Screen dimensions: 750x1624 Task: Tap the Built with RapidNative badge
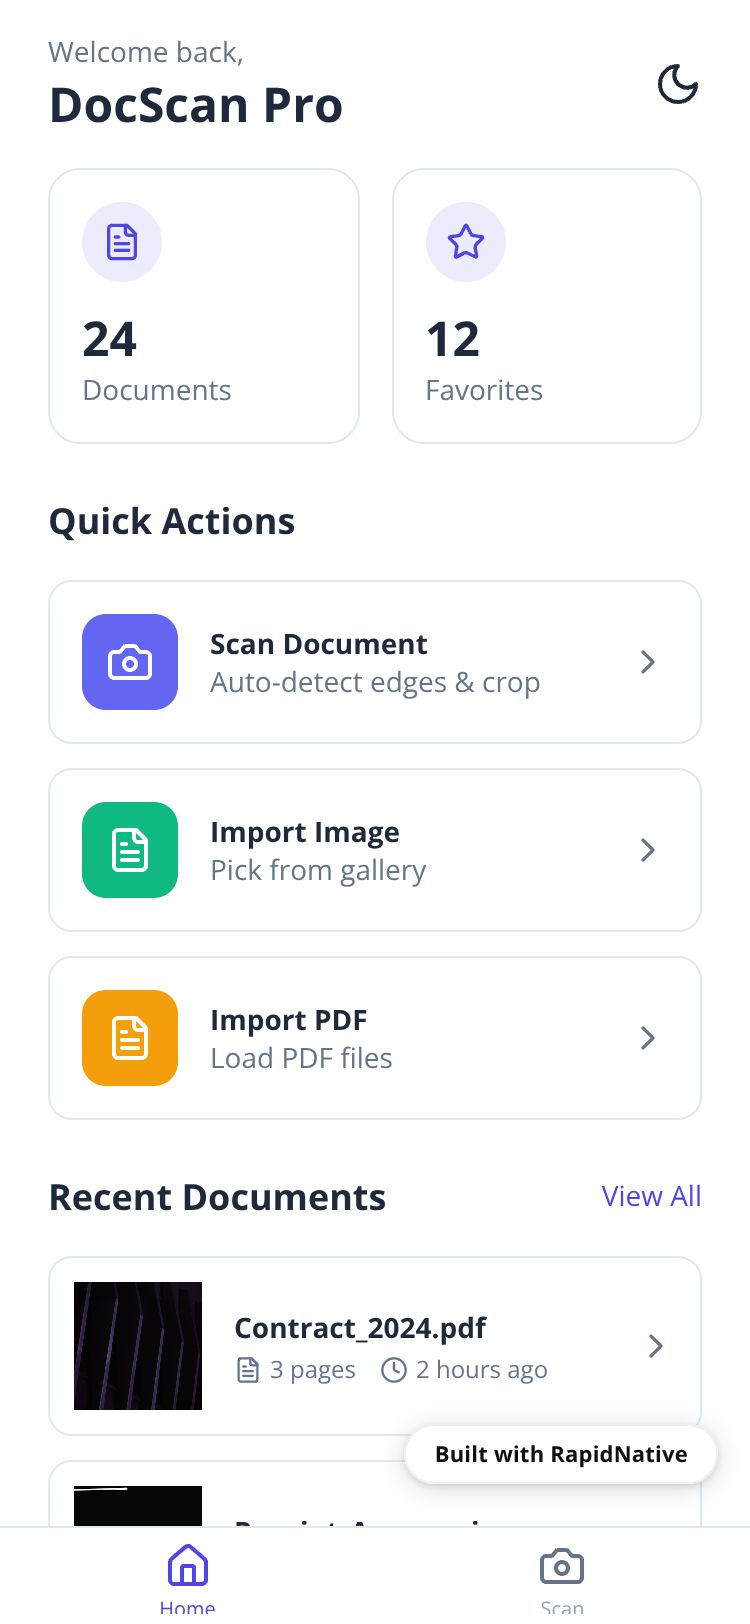pyautogui.click(x=561, y=1454)
